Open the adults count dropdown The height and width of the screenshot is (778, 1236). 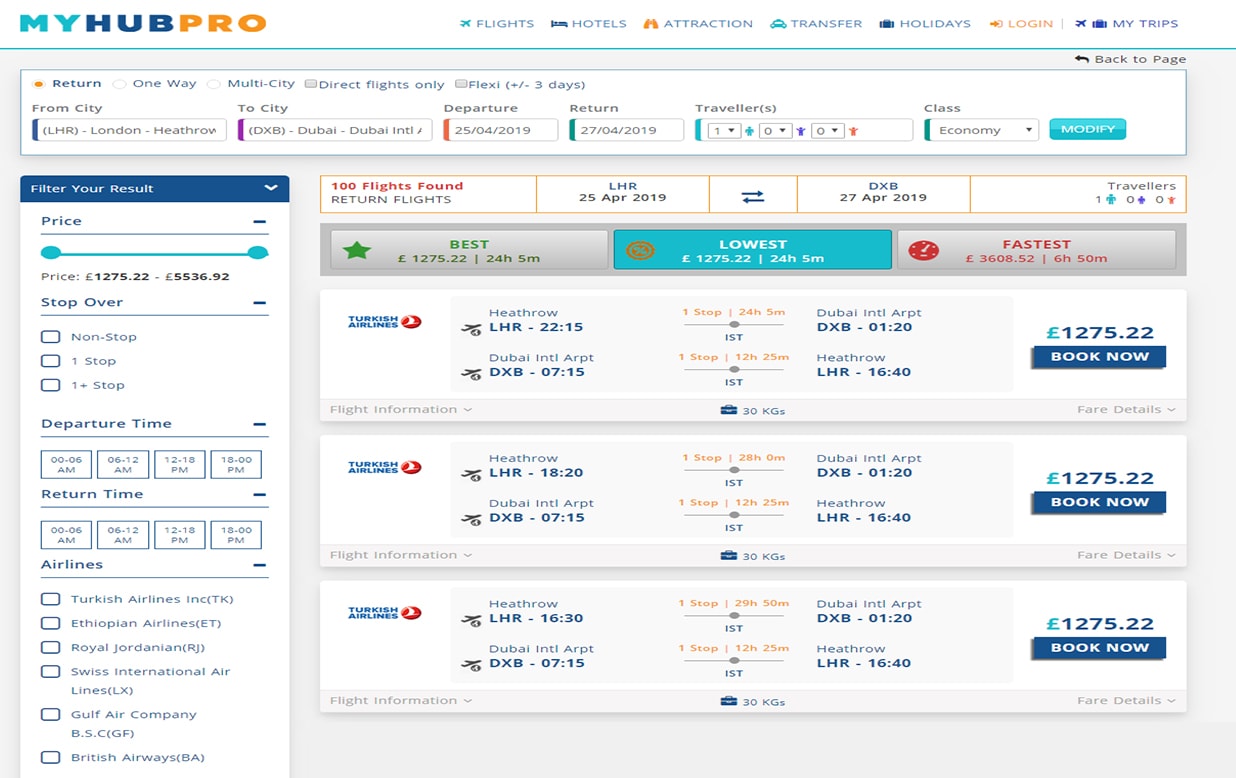tap(724, 130)
